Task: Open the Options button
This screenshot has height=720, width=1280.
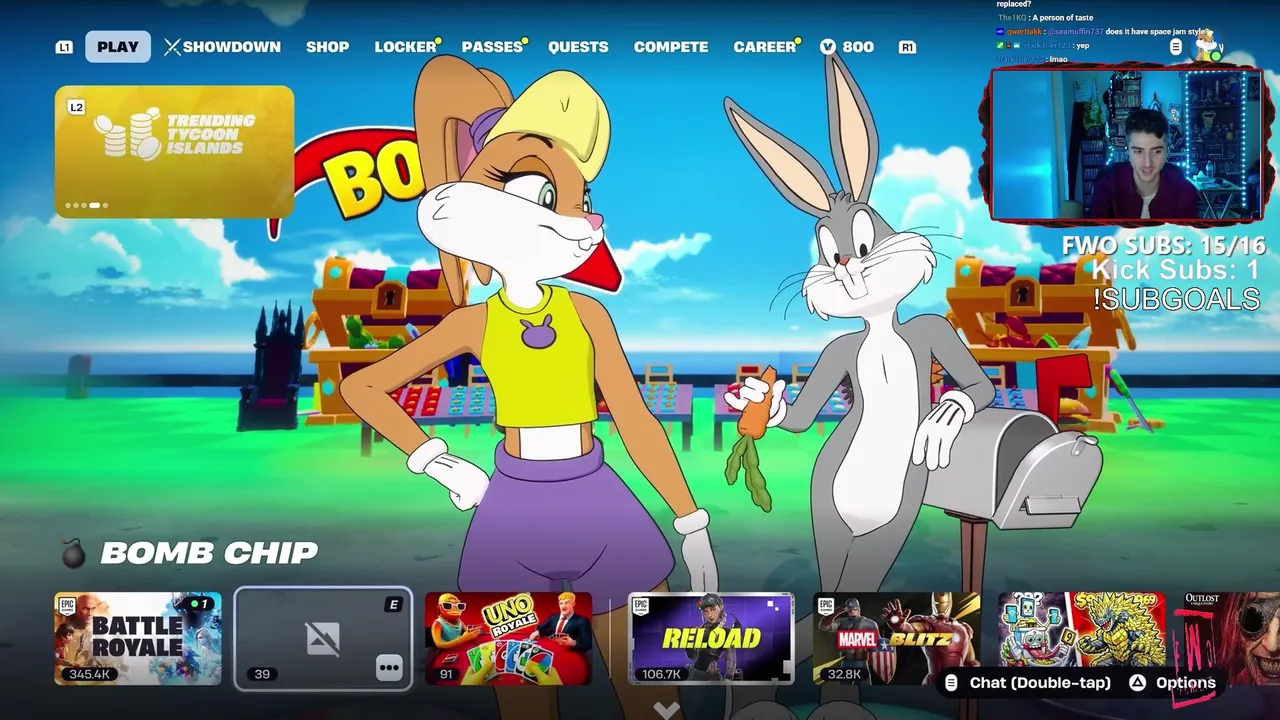Action: point(1174,683)
